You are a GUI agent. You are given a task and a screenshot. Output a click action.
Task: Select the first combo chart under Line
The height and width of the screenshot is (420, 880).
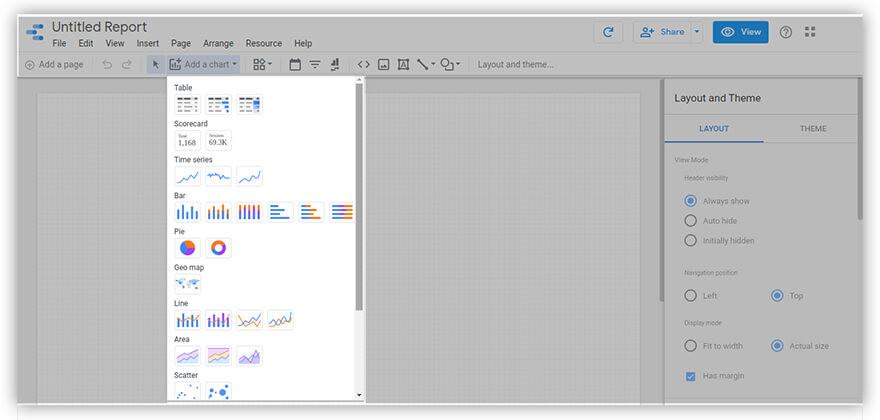(x=187, y=320)
